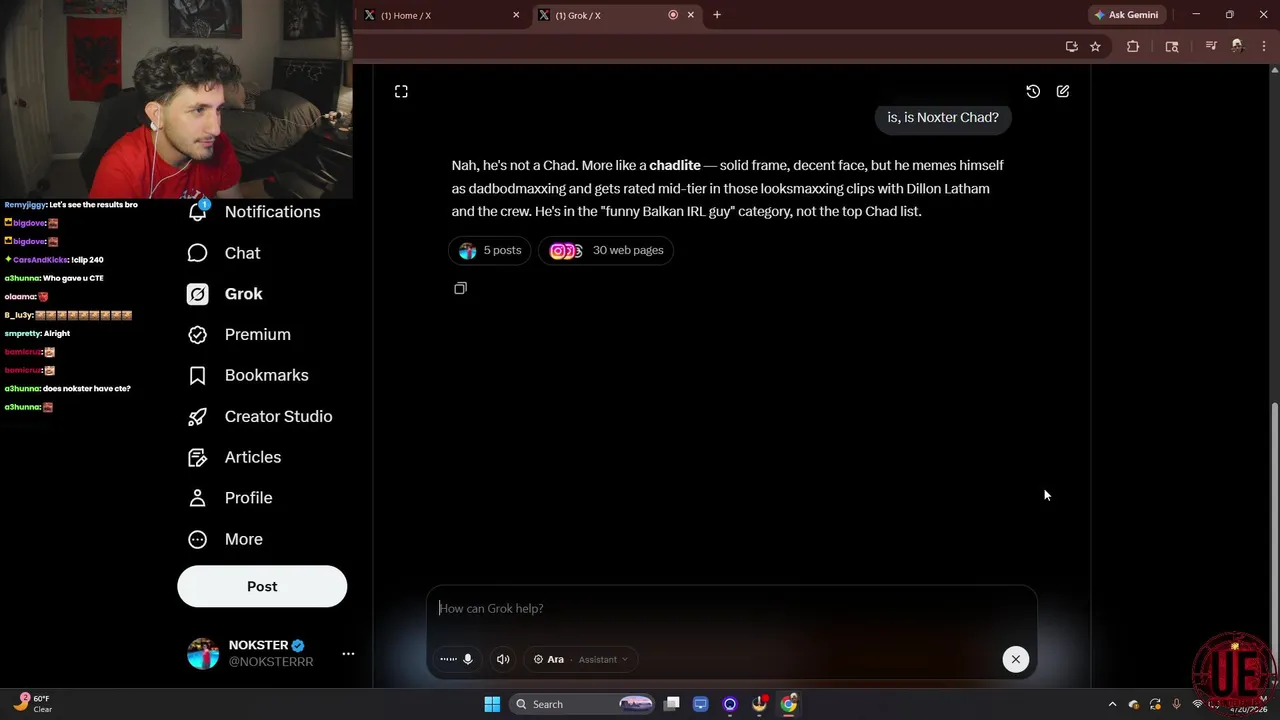Open a new browser tab
The width and height of the screenshot is (1280, 720).
click(x=717, y=15)
